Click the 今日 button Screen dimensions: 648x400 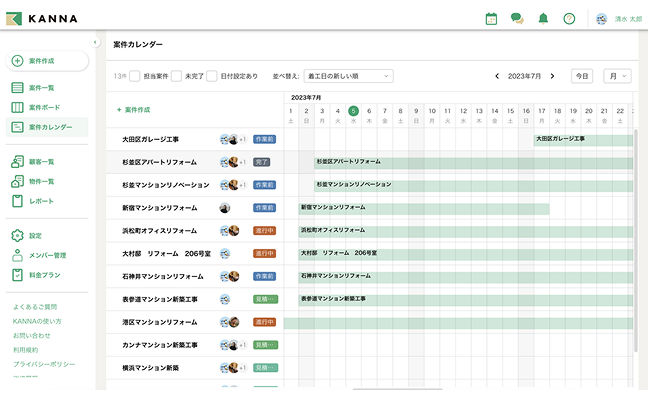[x=582, y=76]
